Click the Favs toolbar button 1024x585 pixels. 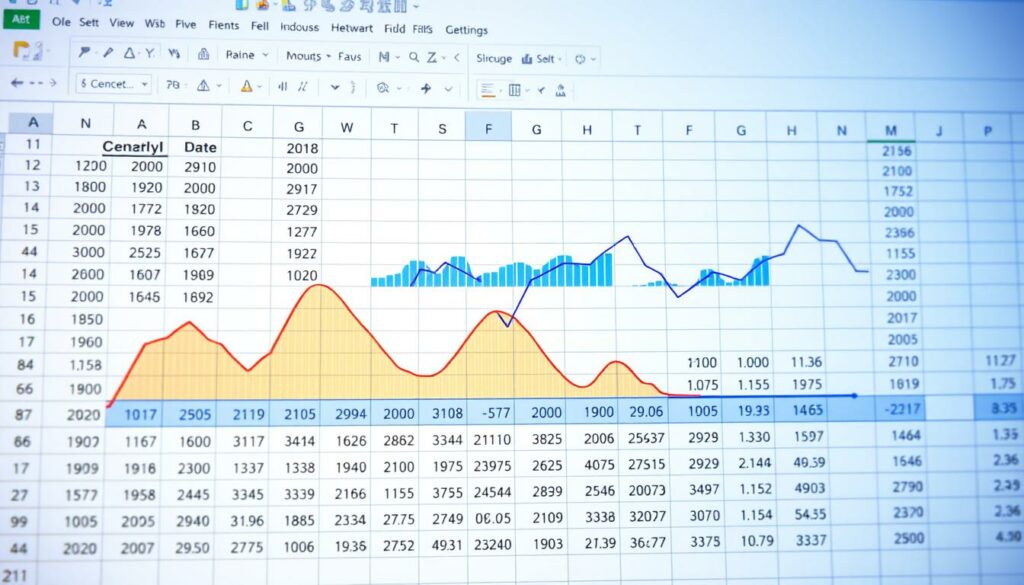tap(350, 56)
